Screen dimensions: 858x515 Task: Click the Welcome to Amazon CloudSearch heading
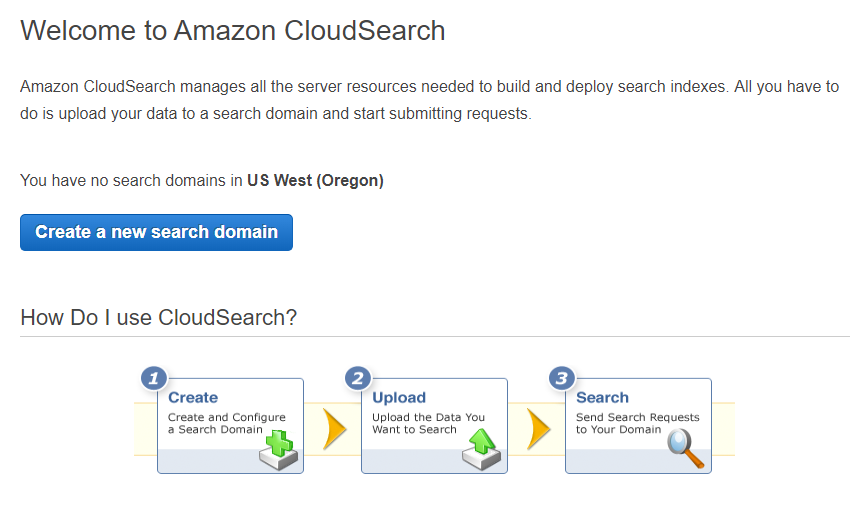pyautogui.click(x=233, y=31)
